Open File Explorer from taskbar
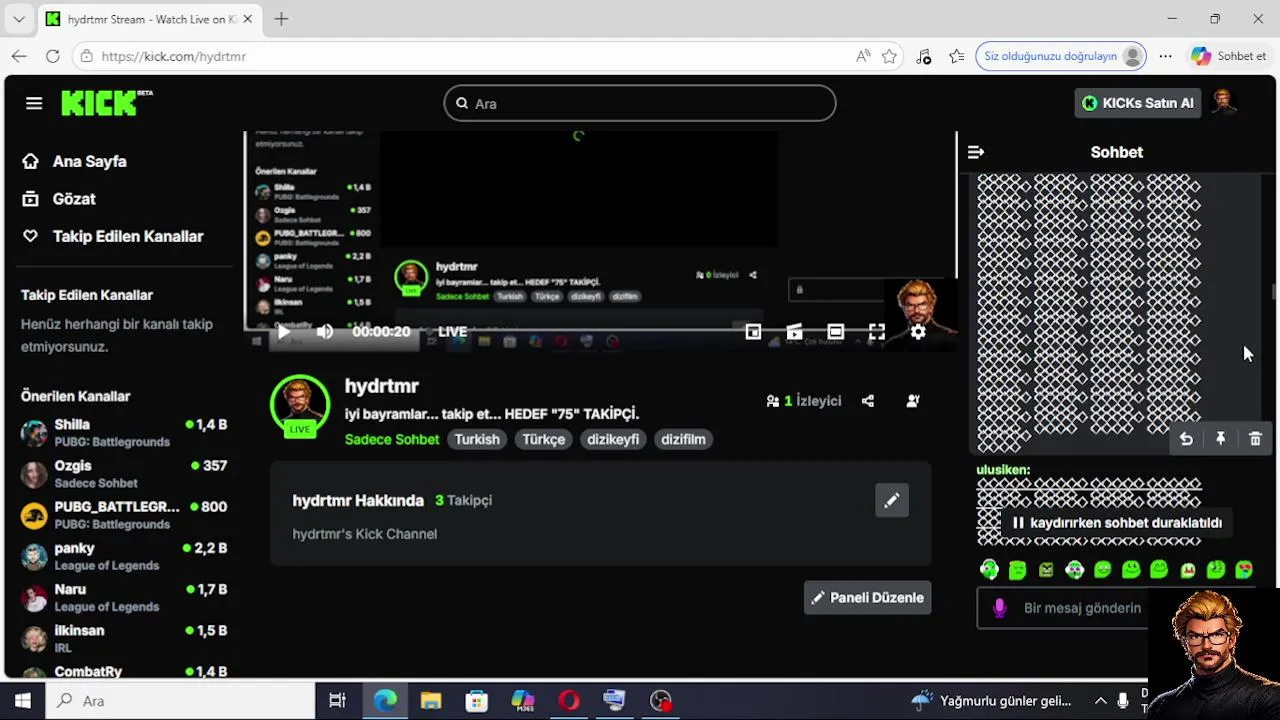 tap(430, 701)
